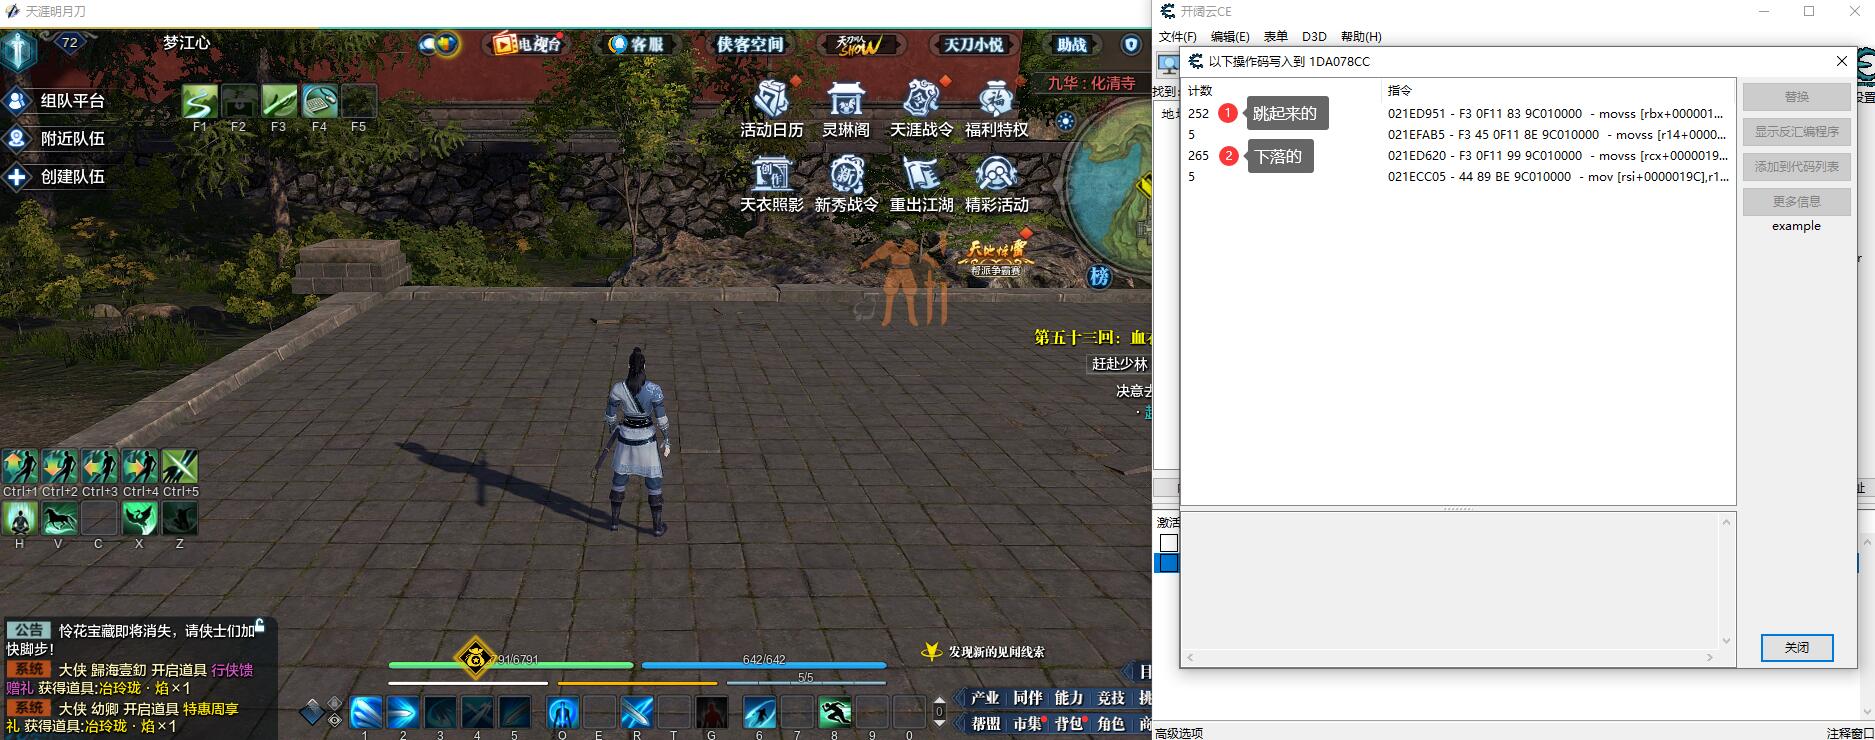
Task: Tick the checkbox under 激活 in CE
Action: (x=1169, y=543)
